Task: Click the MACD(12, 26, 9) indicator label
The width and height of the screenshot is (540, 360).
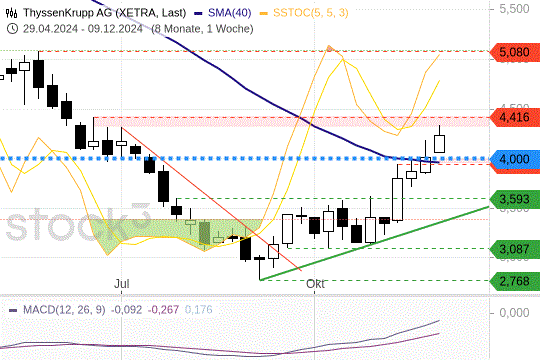Action: [x=64, y=310]
